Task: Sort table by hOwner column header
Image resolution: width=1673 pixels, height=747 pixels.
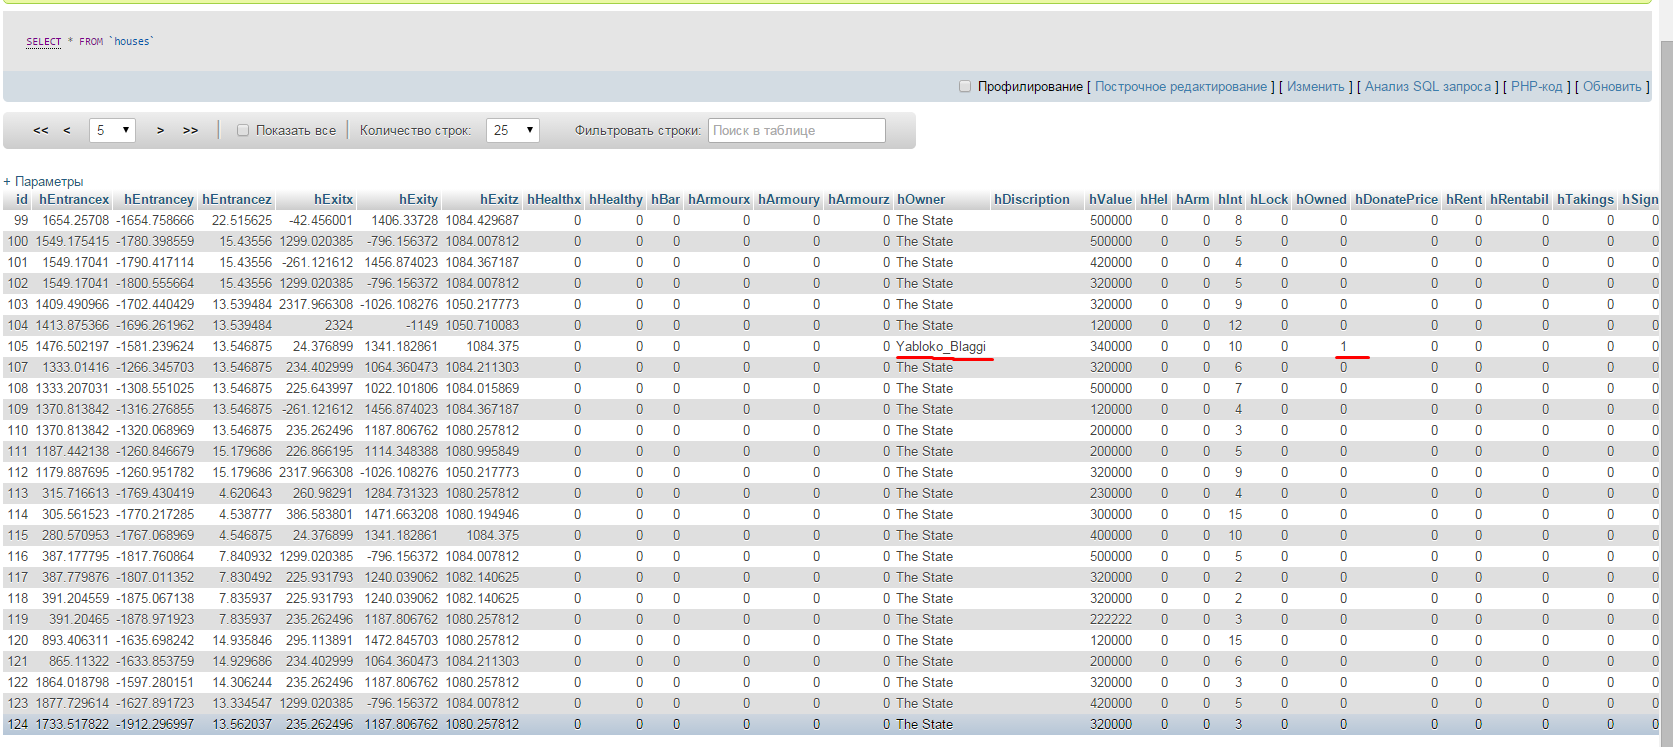Action: pyautogui.click(x=920, y=199)
